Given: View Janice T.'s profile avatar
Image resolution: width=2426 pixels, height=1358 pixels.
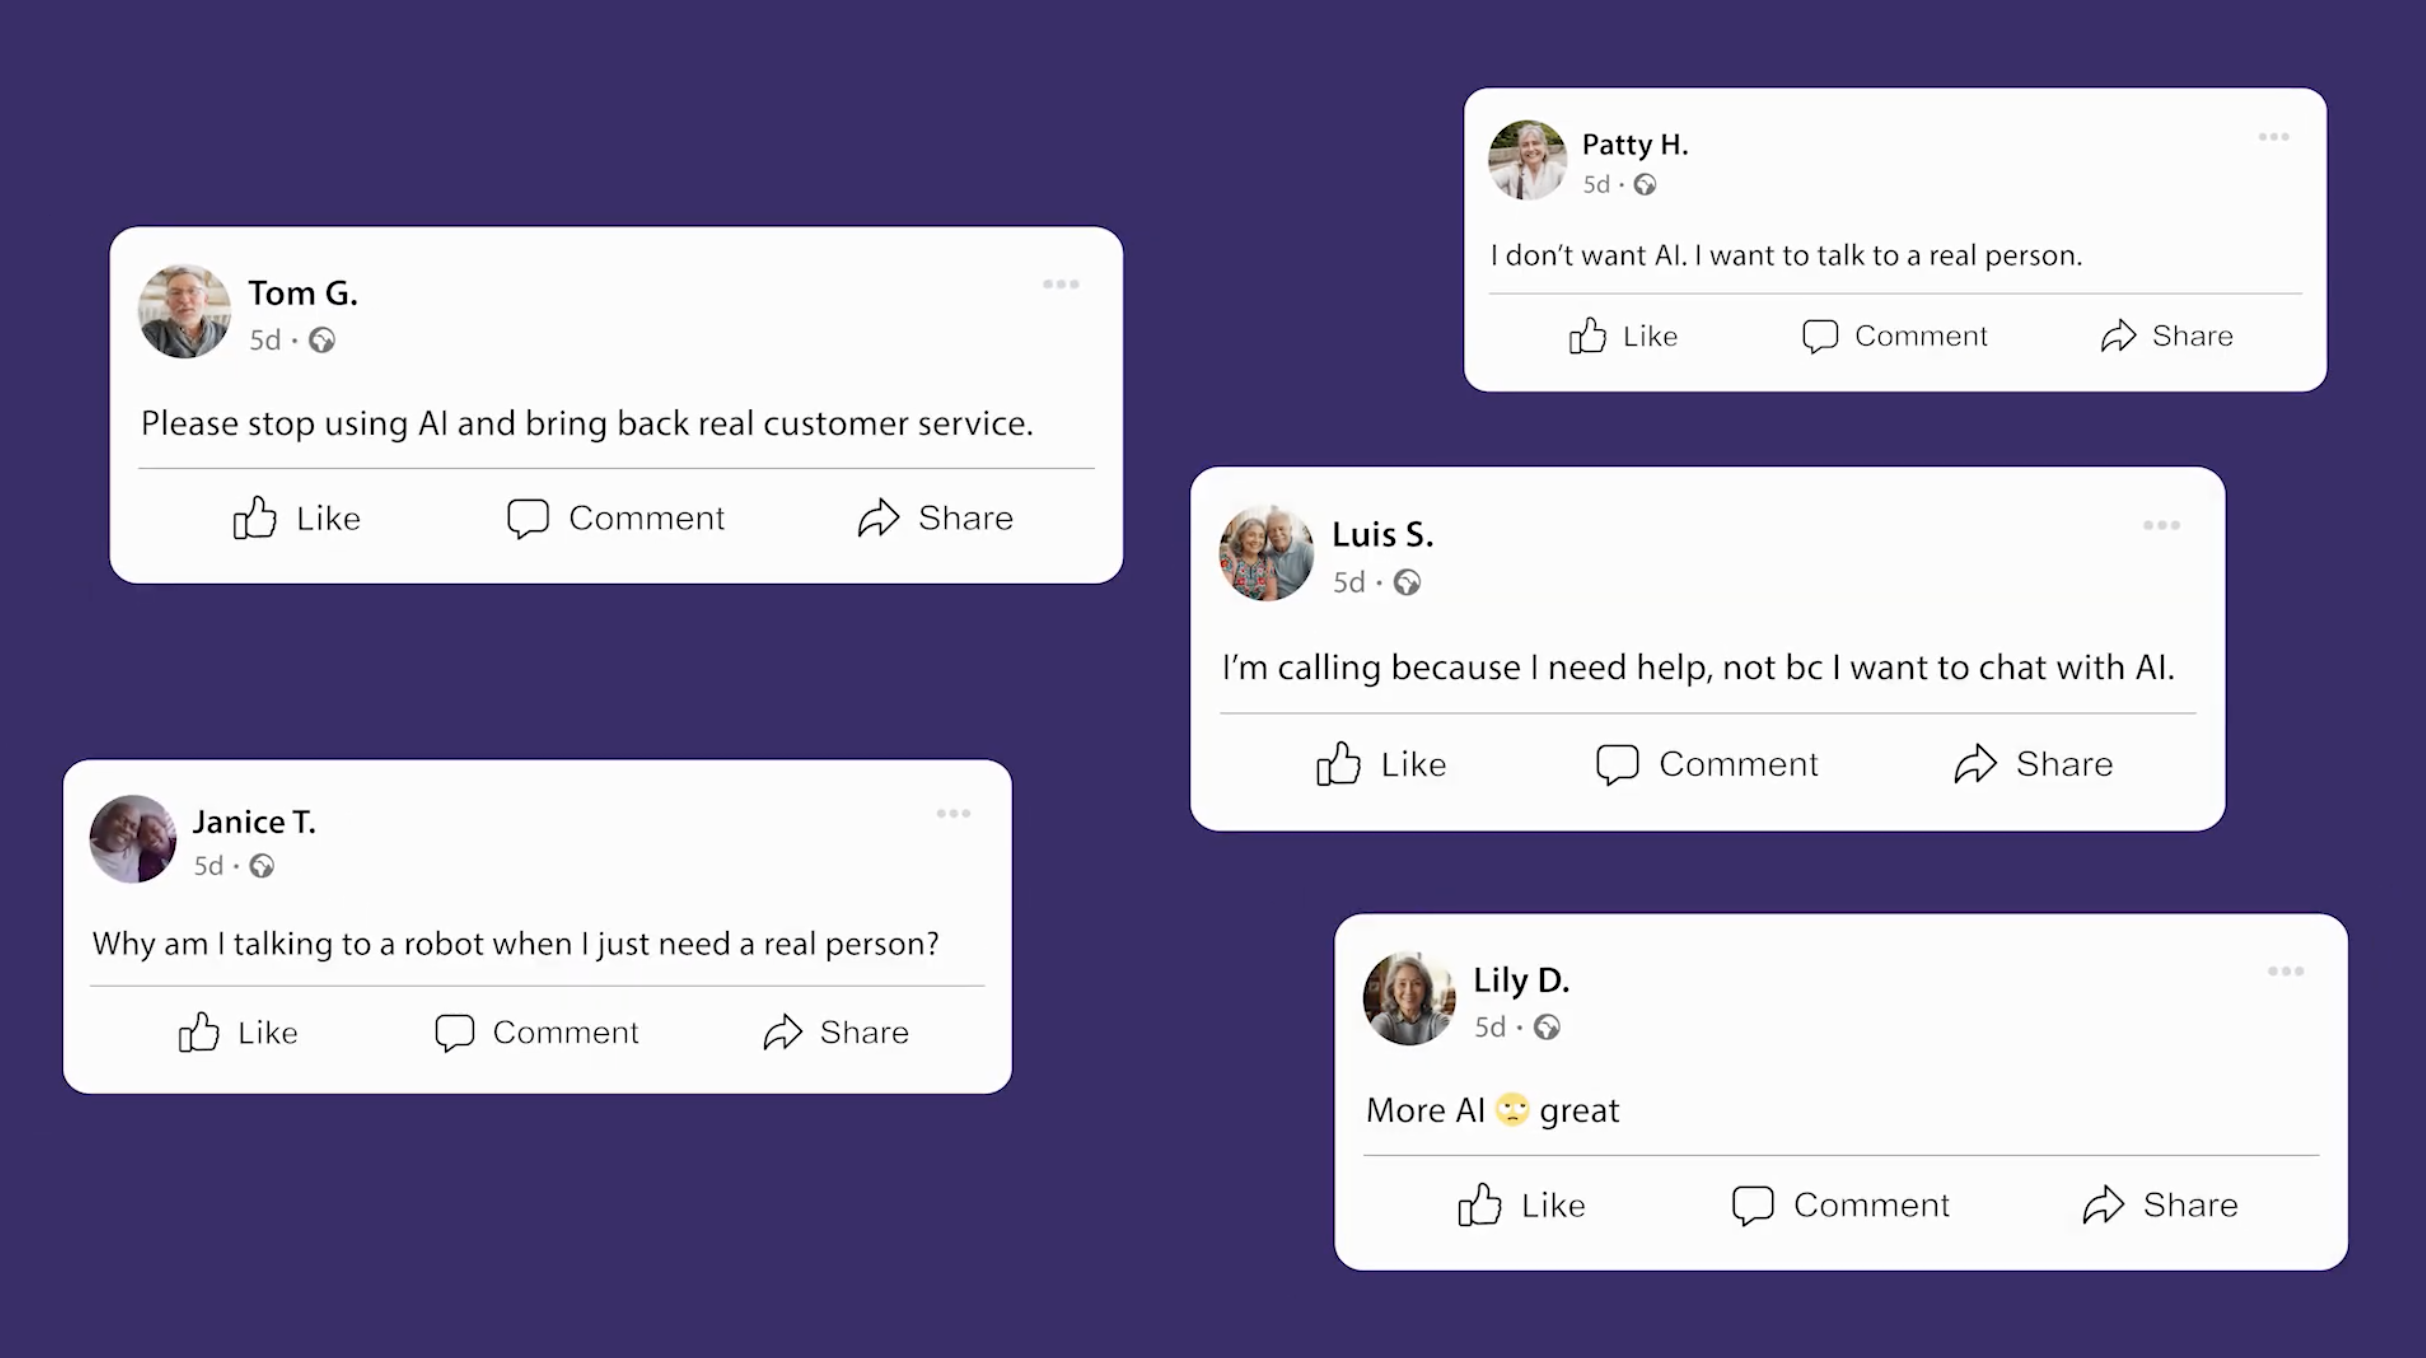Looking at the screenshot, I should 133,839.
